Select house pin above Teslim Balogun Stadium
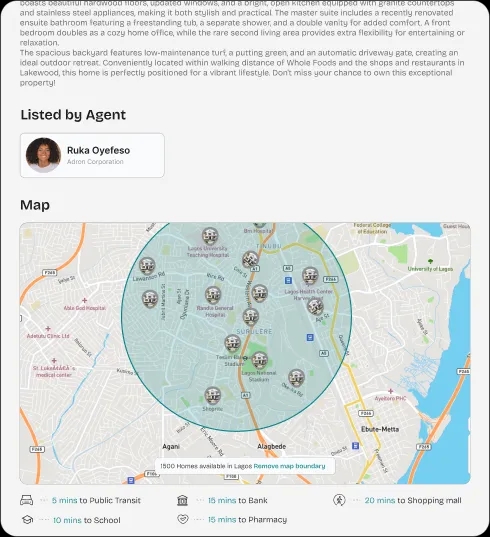The image size is (490, 537). 233,344
